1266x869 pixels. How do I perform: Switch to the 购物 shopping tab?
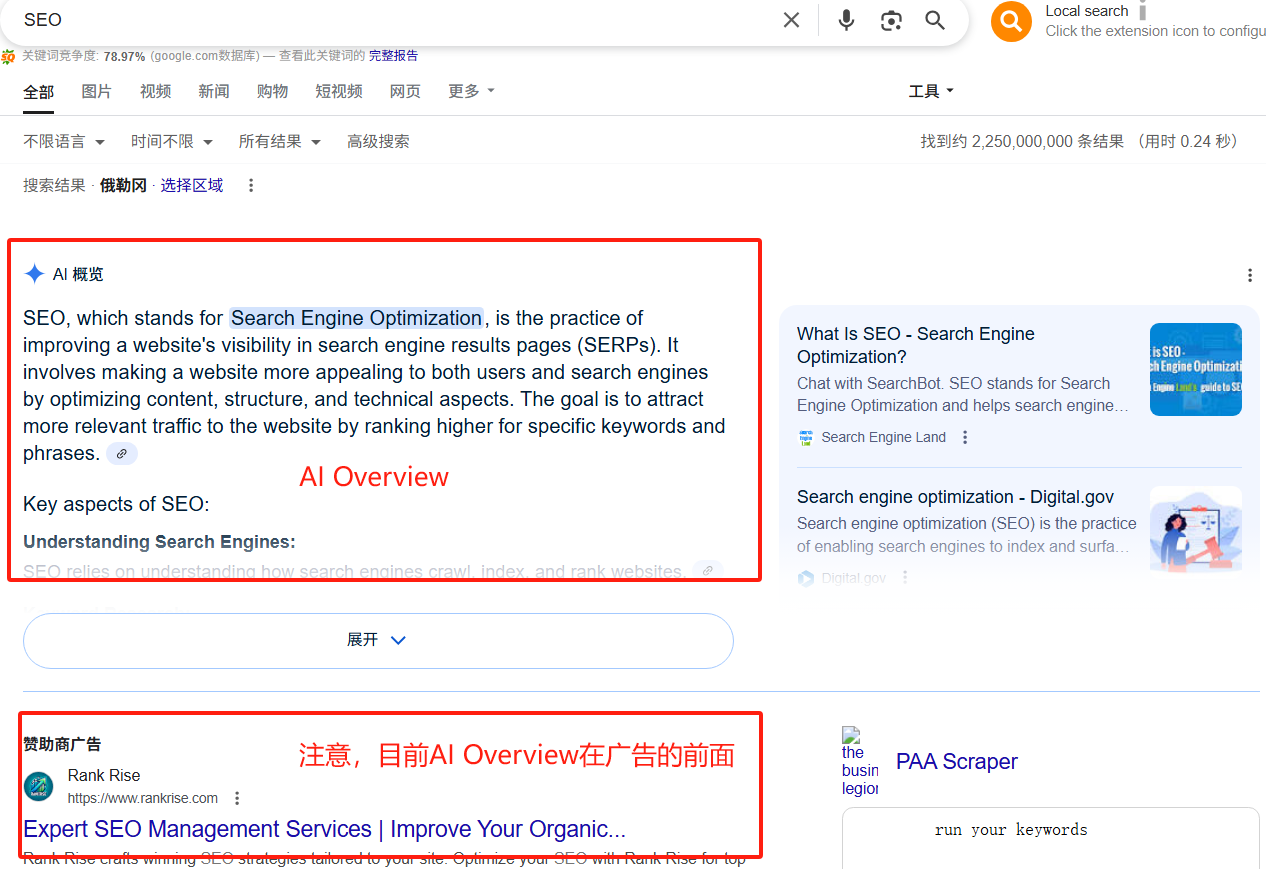coord(272,91)
